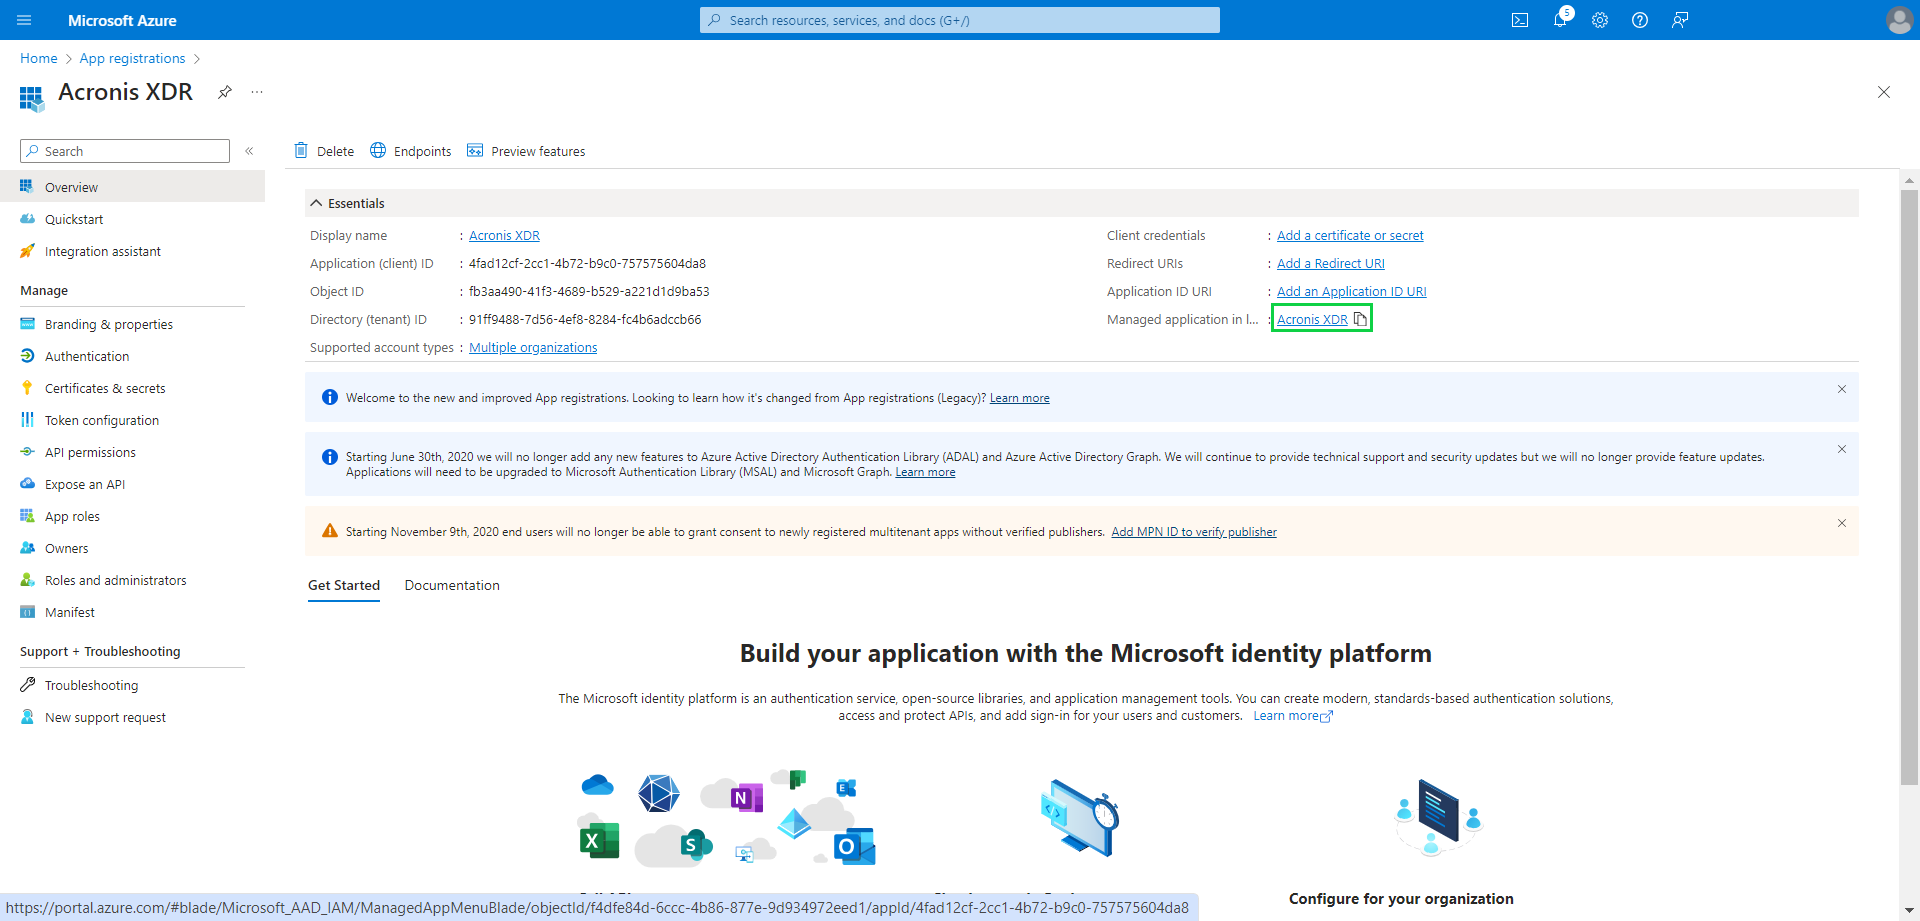
Task: Open the Cloud Shell icon in top bar
Action: (1520, 20)
